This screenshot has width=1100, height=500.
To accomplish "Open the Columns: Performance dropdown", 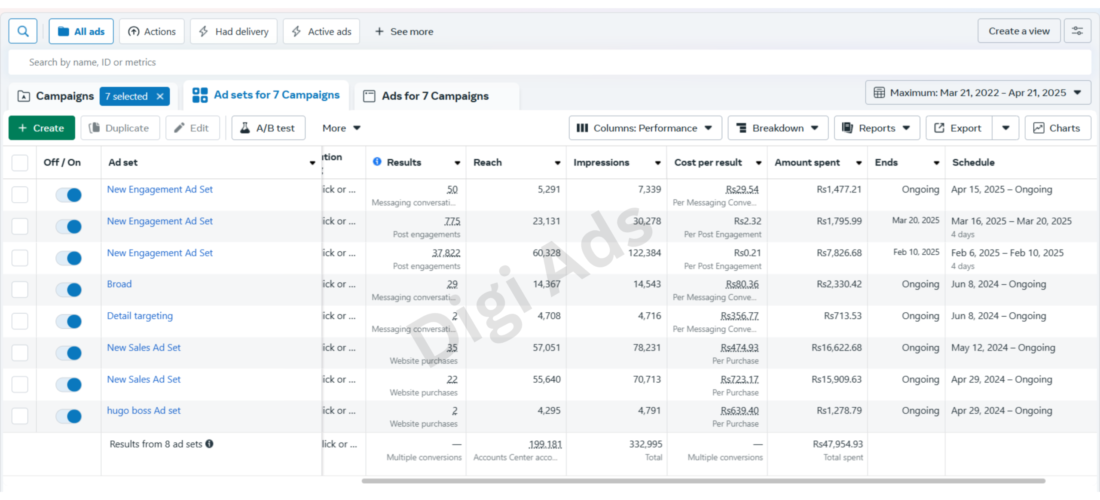I will click(645, 128).
